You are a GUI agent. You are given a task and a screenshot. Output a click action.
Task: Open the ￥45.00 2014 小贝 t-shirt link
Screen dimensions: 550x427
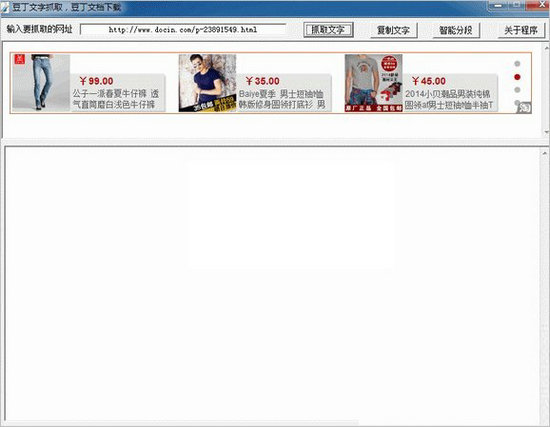[x=449, y=99]
